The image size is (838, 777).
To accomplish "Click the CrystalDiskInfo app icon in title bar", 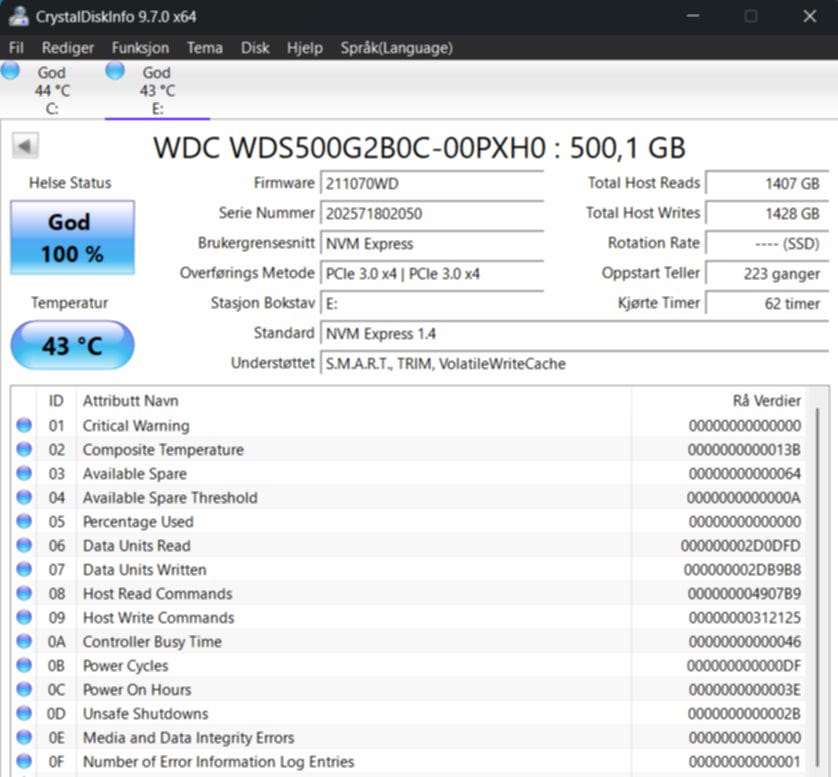I will tap(18, 17).
